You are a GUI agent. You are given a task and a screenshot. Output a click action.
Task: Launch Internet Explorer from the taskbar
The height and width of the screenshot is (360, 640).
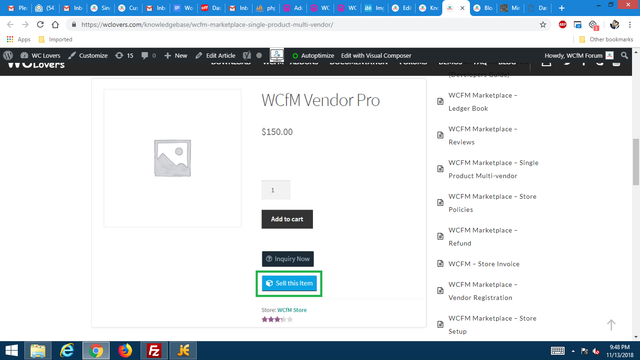tap(67, 351)
